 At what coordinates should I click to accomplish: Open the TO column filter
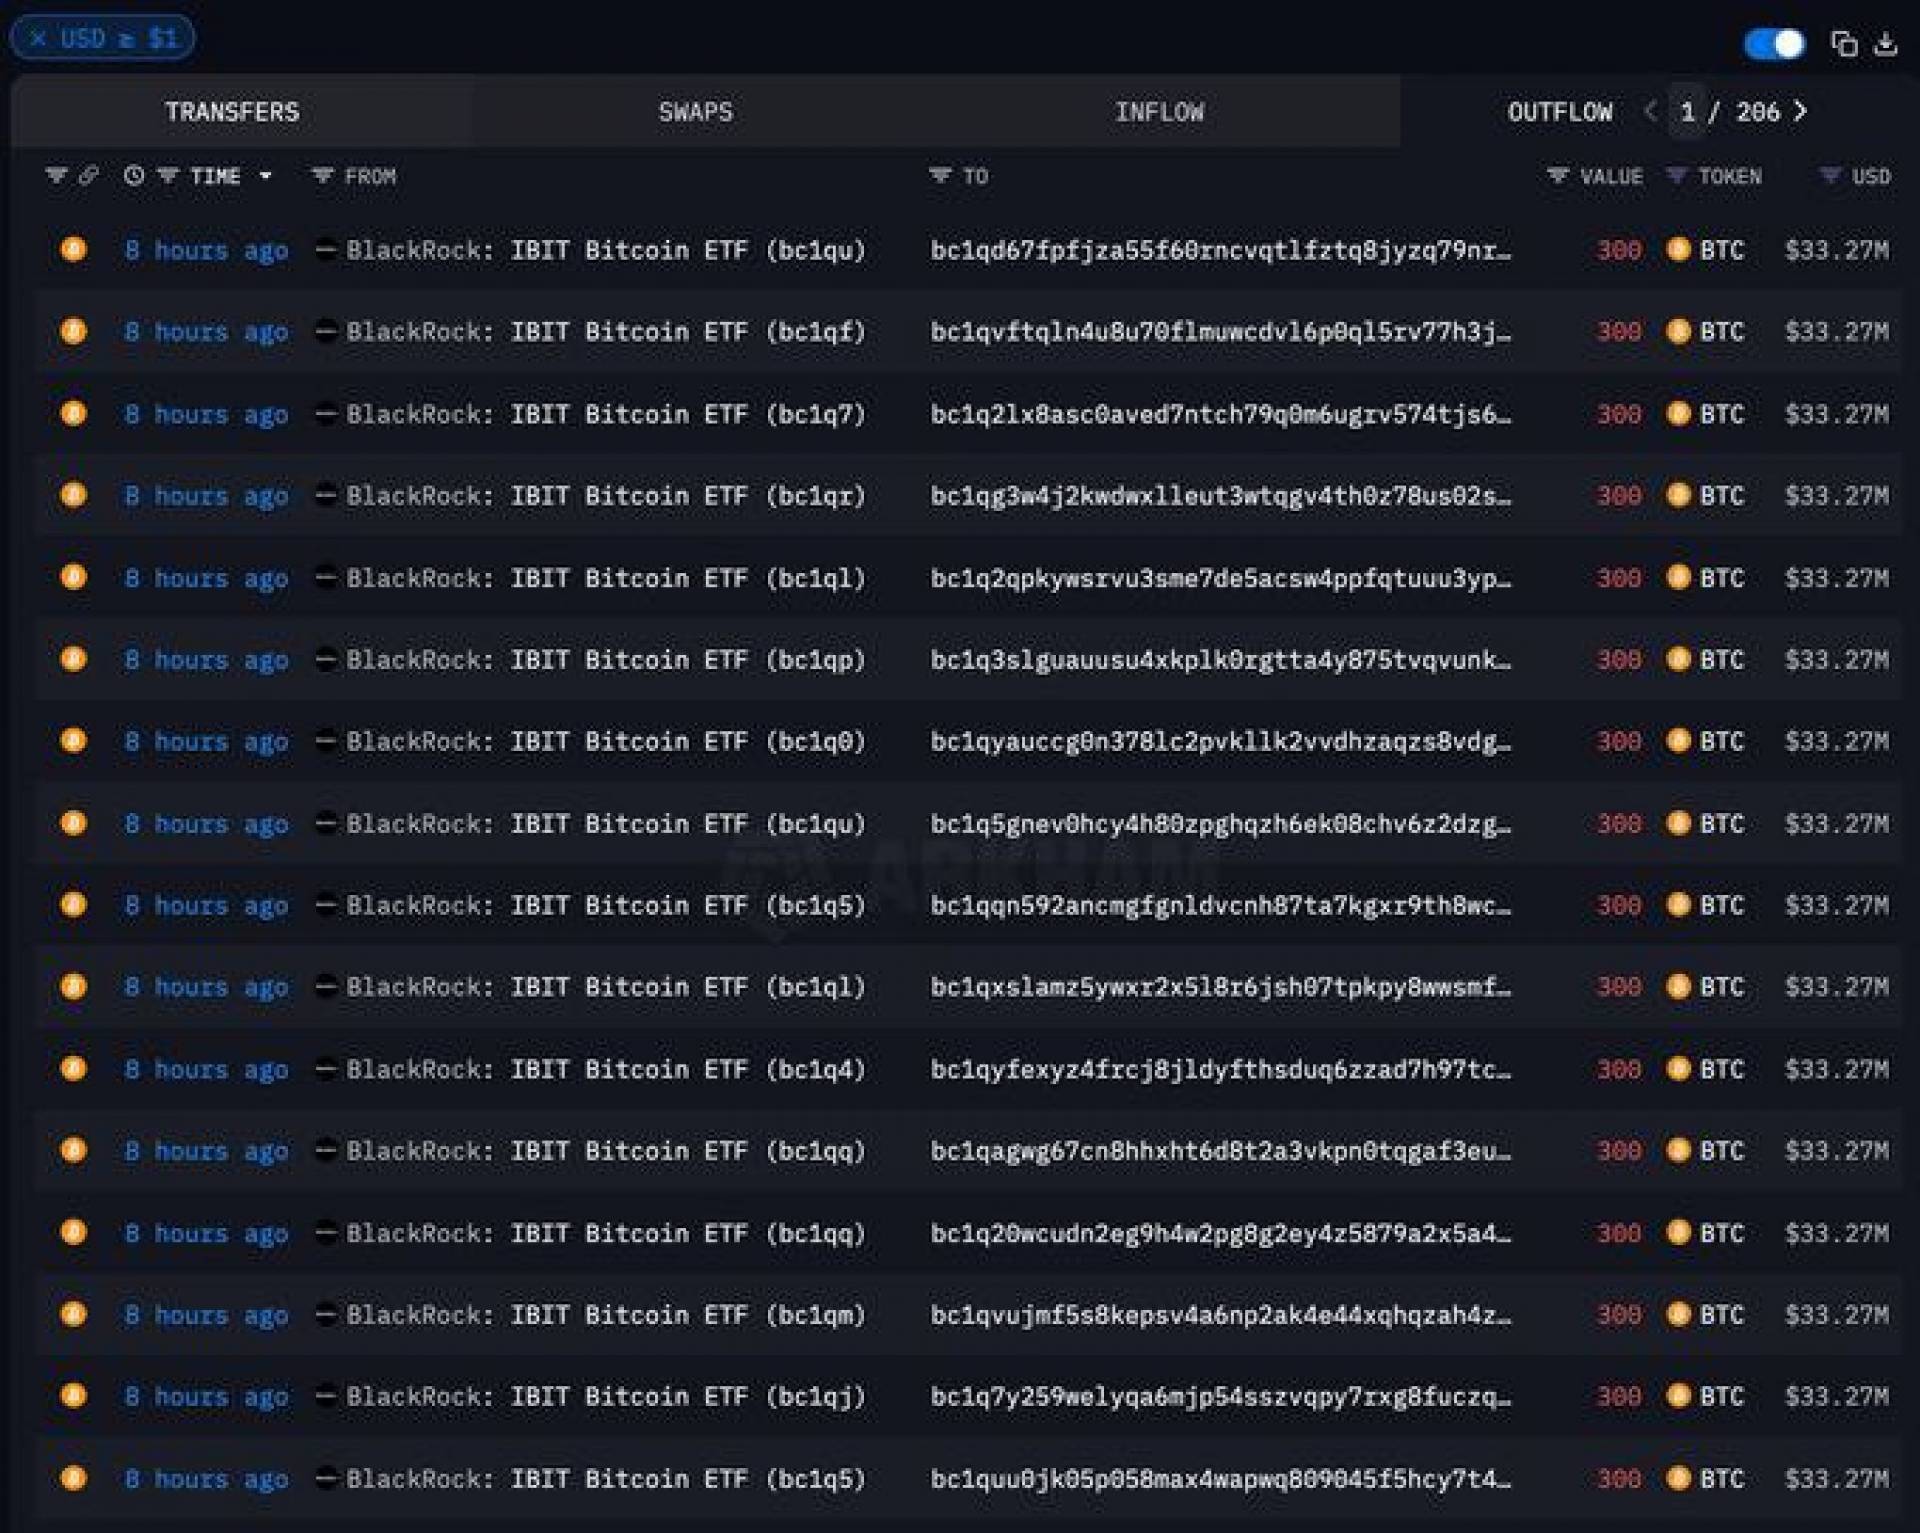939,176
